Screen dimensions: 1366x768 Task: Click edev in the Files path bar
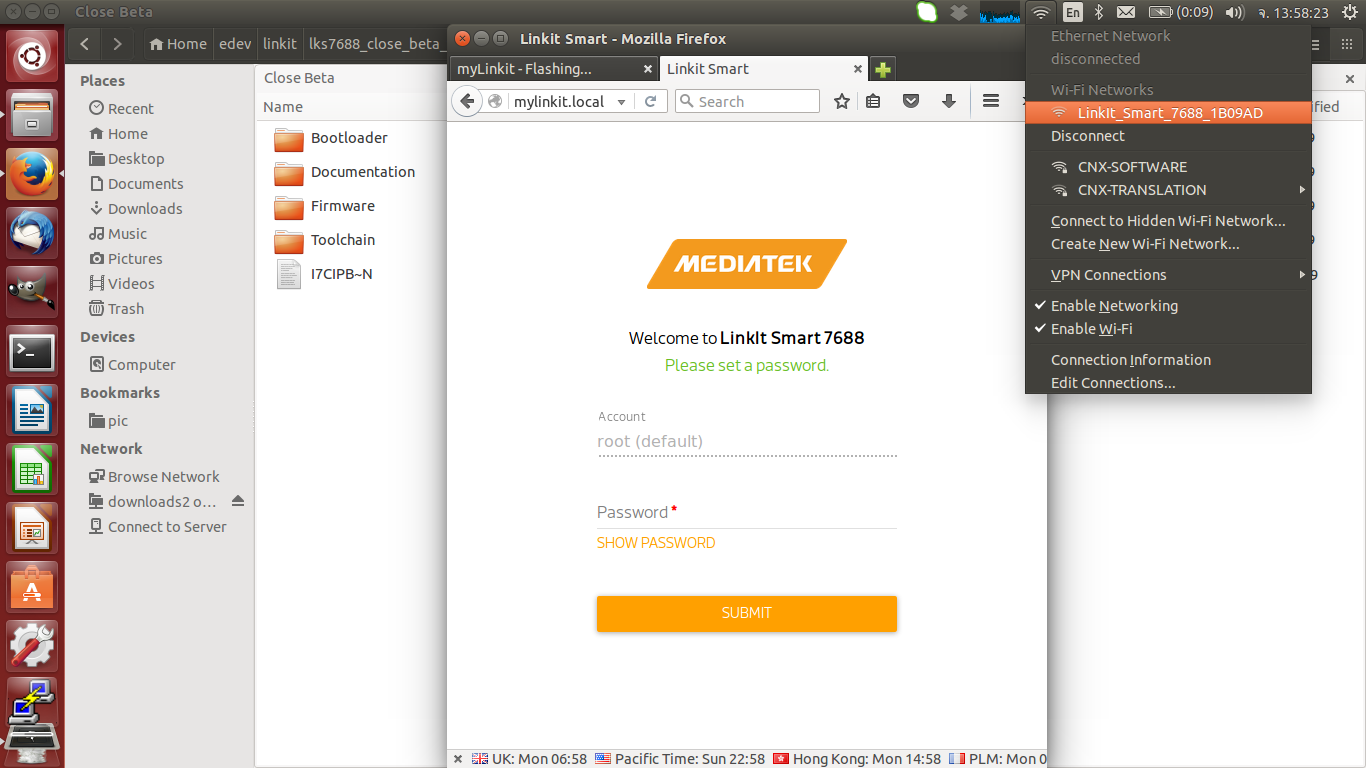coord(235,44)
